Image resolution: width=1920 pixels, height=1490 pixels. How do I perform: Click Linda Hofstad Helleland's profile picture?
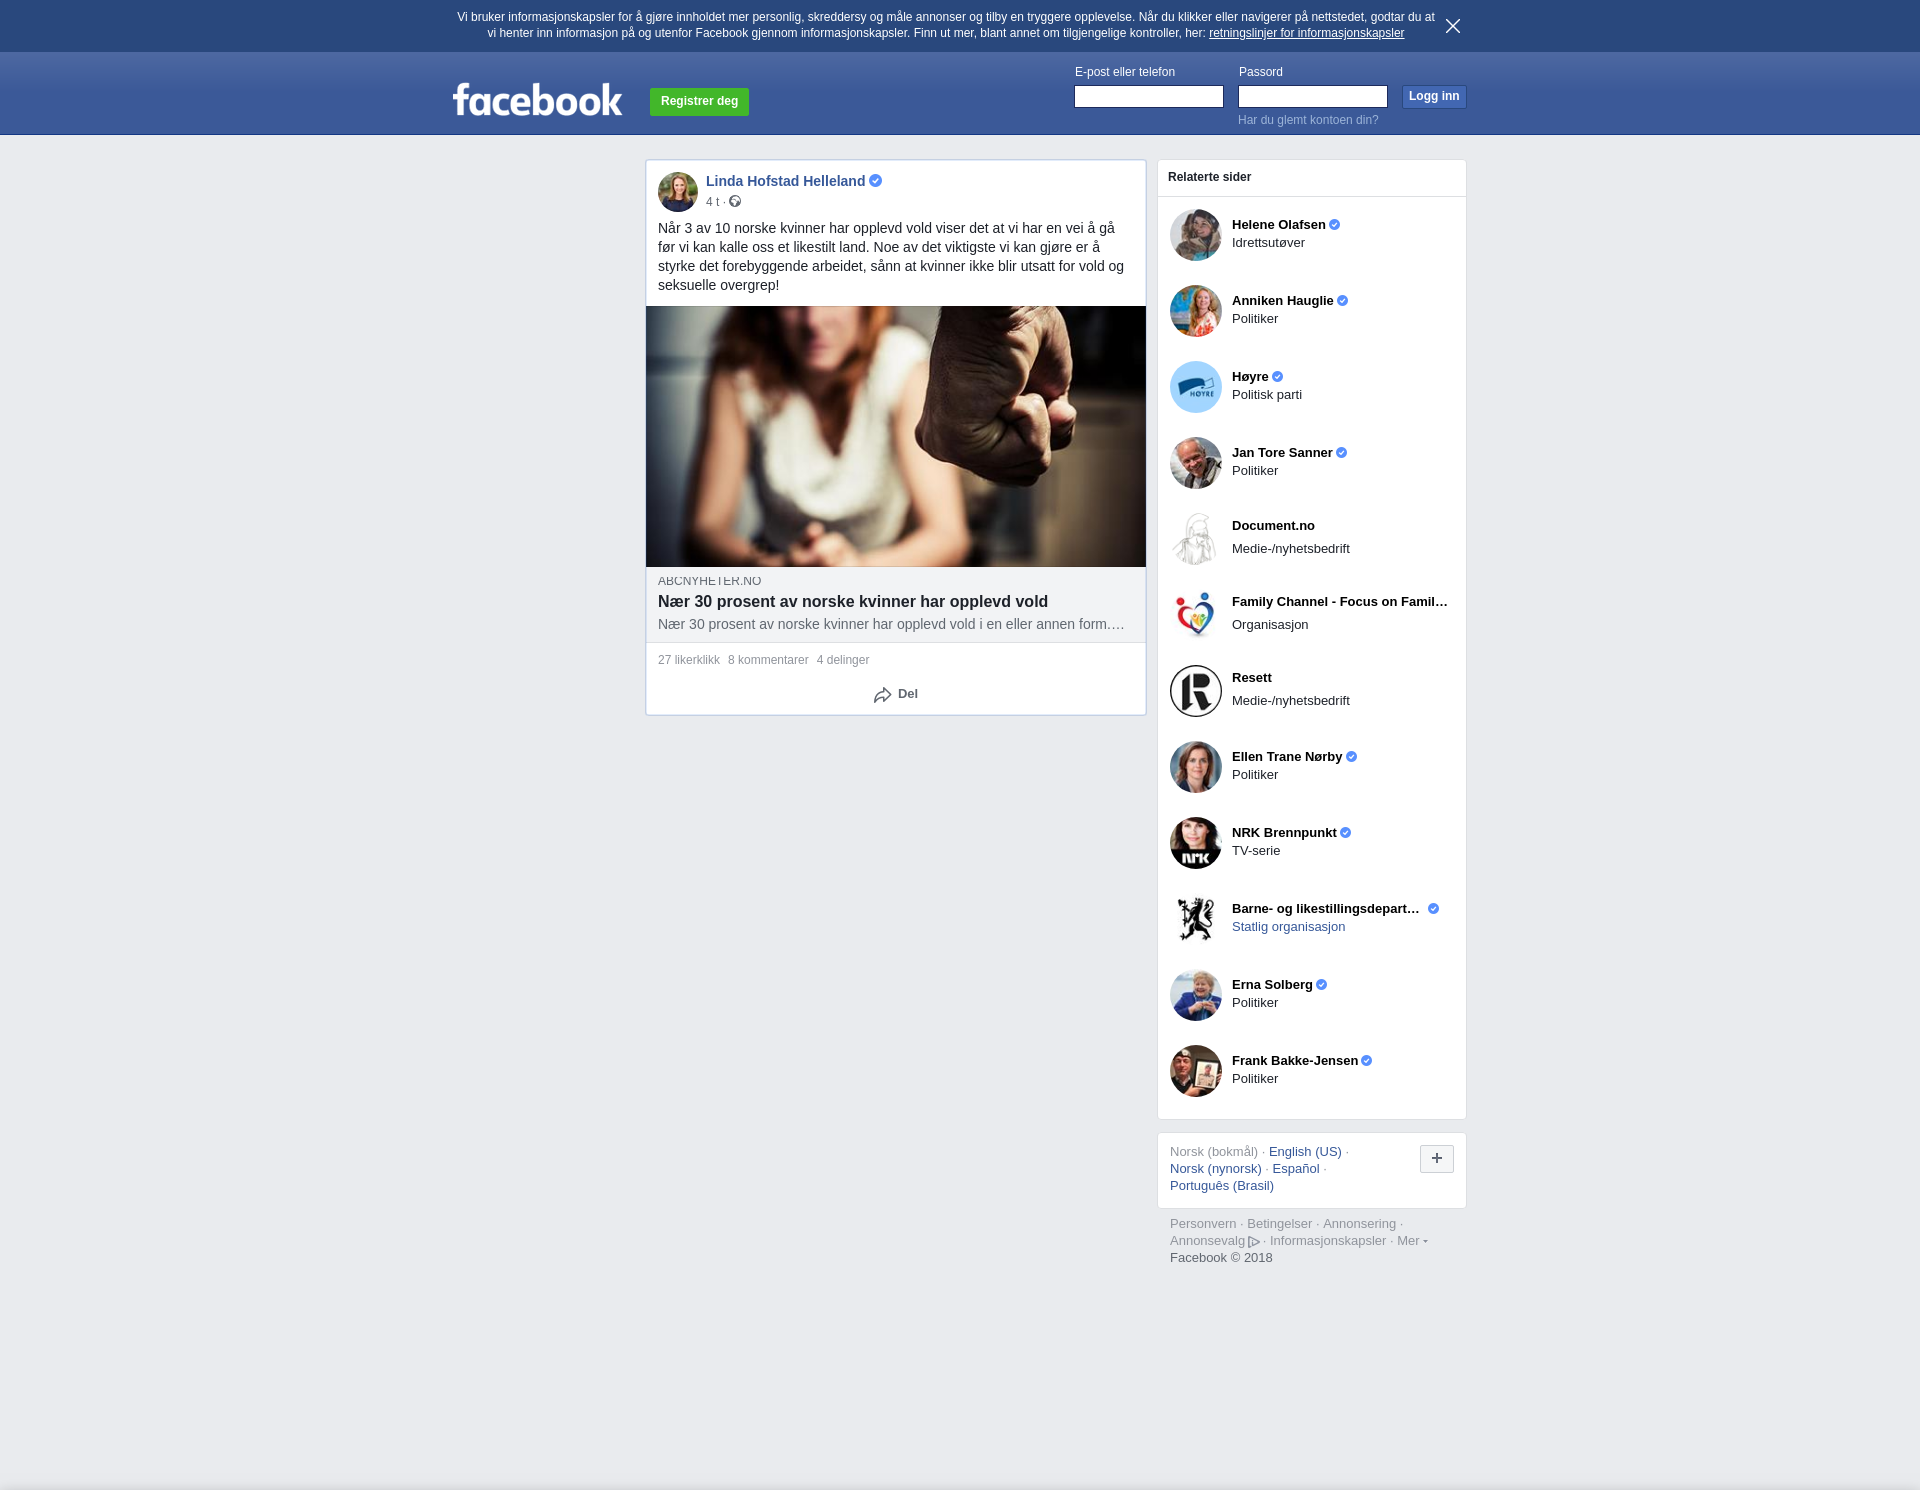[677, 191]
